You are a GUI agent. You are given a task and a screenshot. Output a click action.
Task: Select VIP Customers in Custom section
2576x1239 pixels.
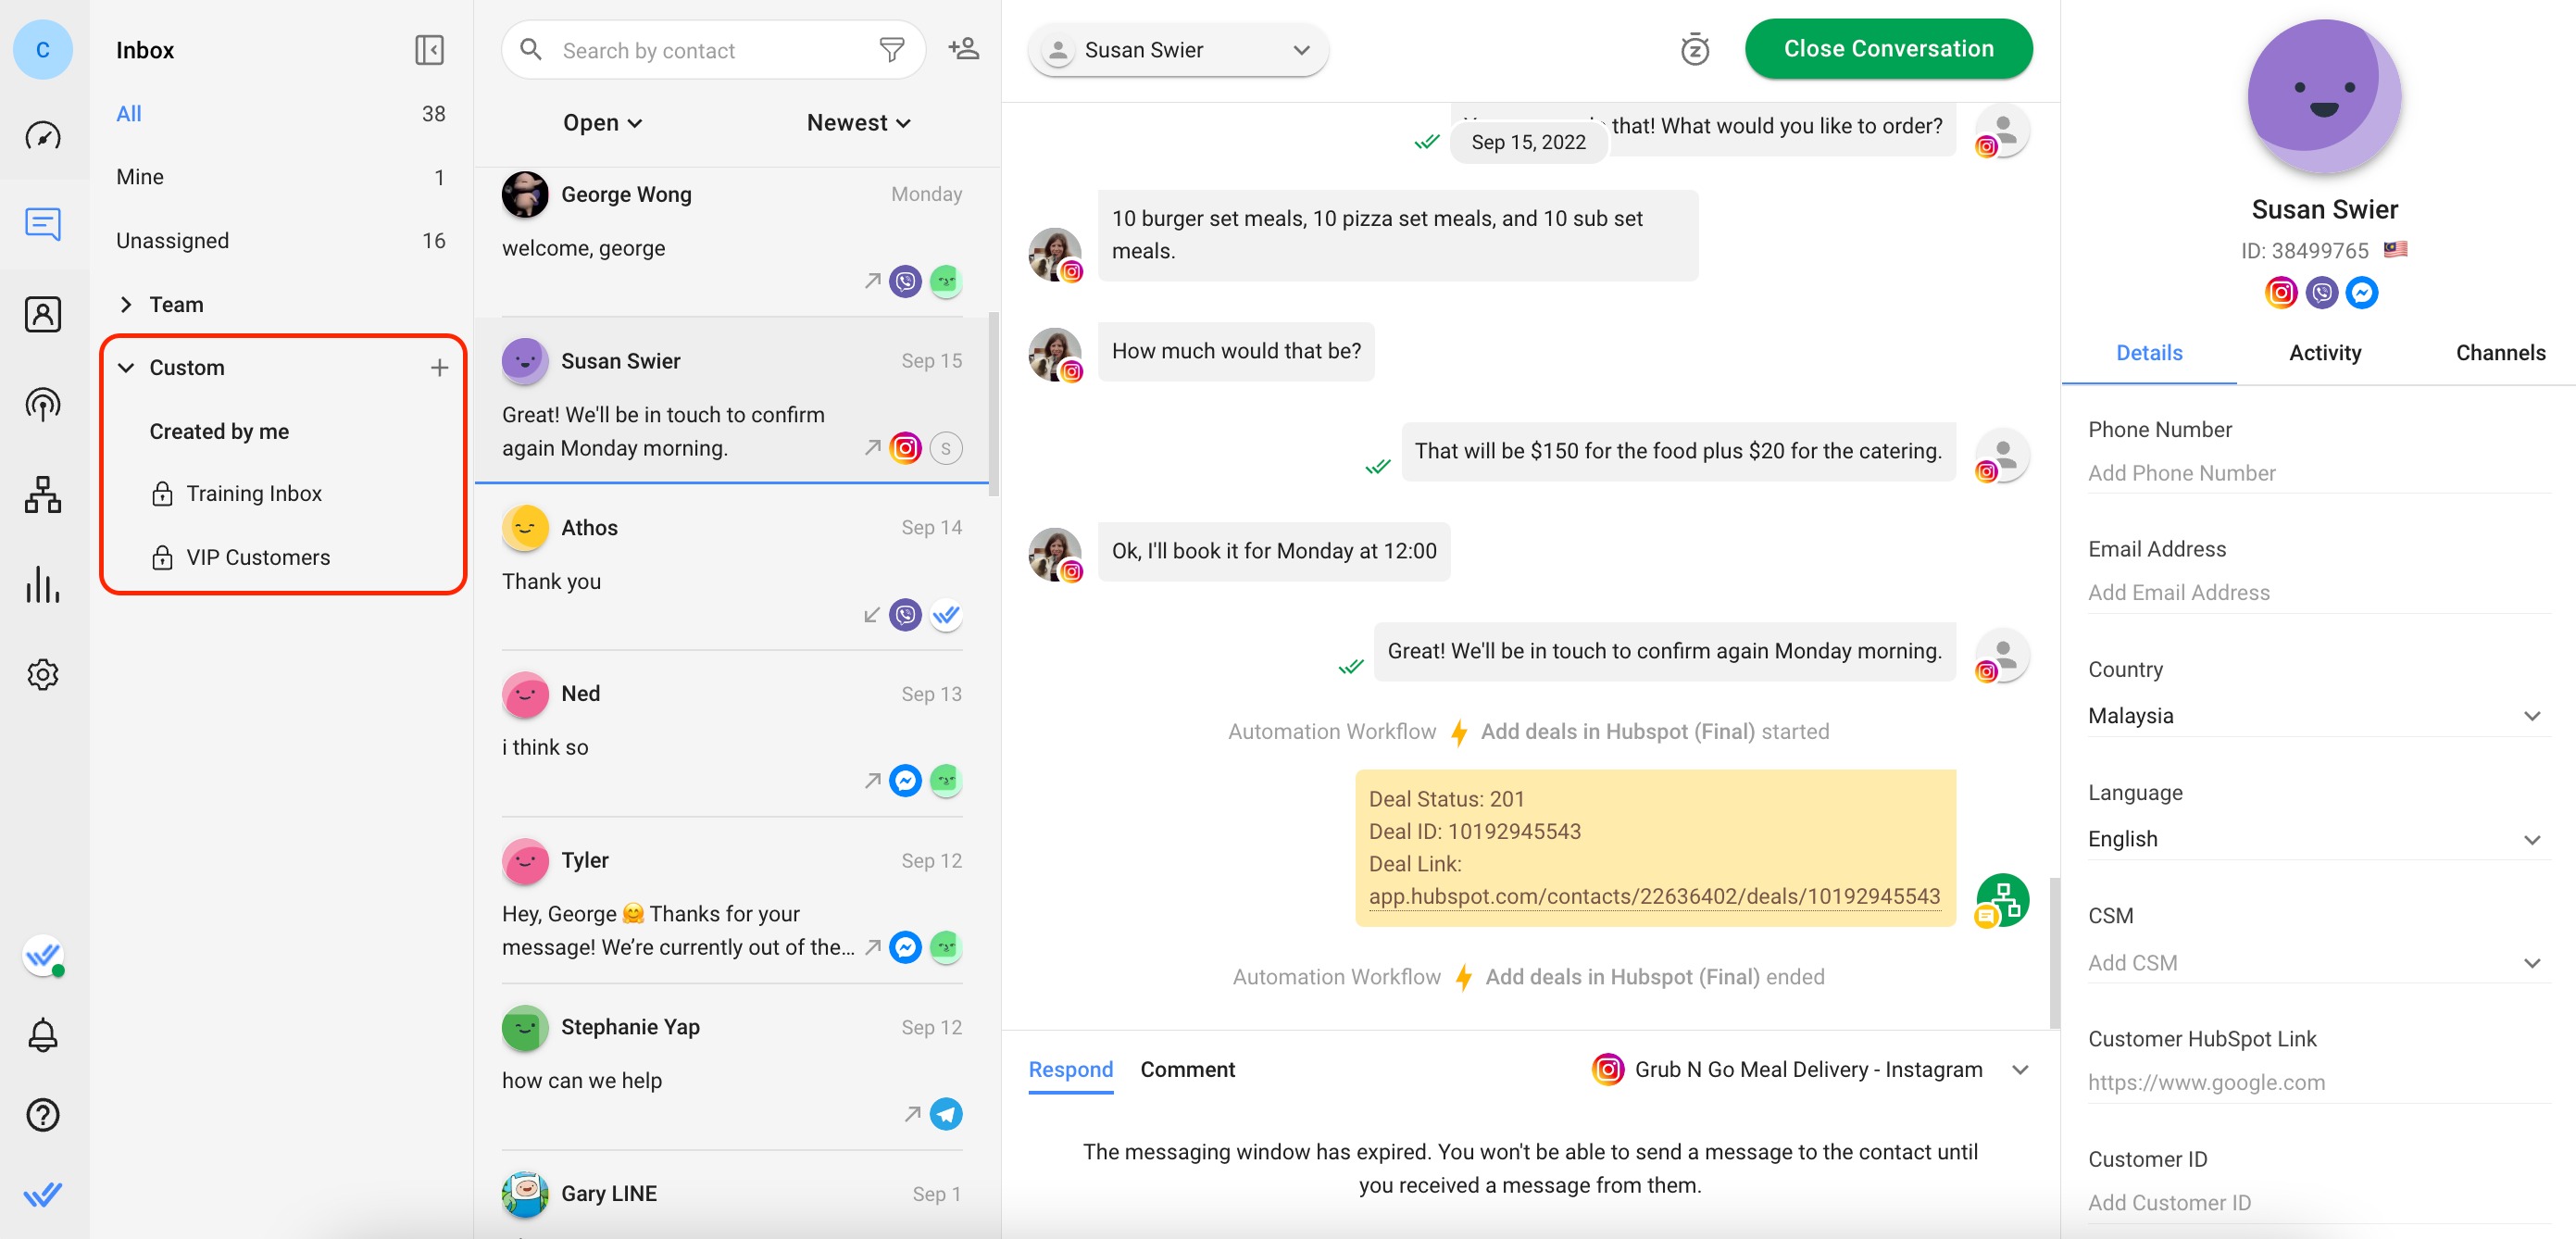(256, 557)
